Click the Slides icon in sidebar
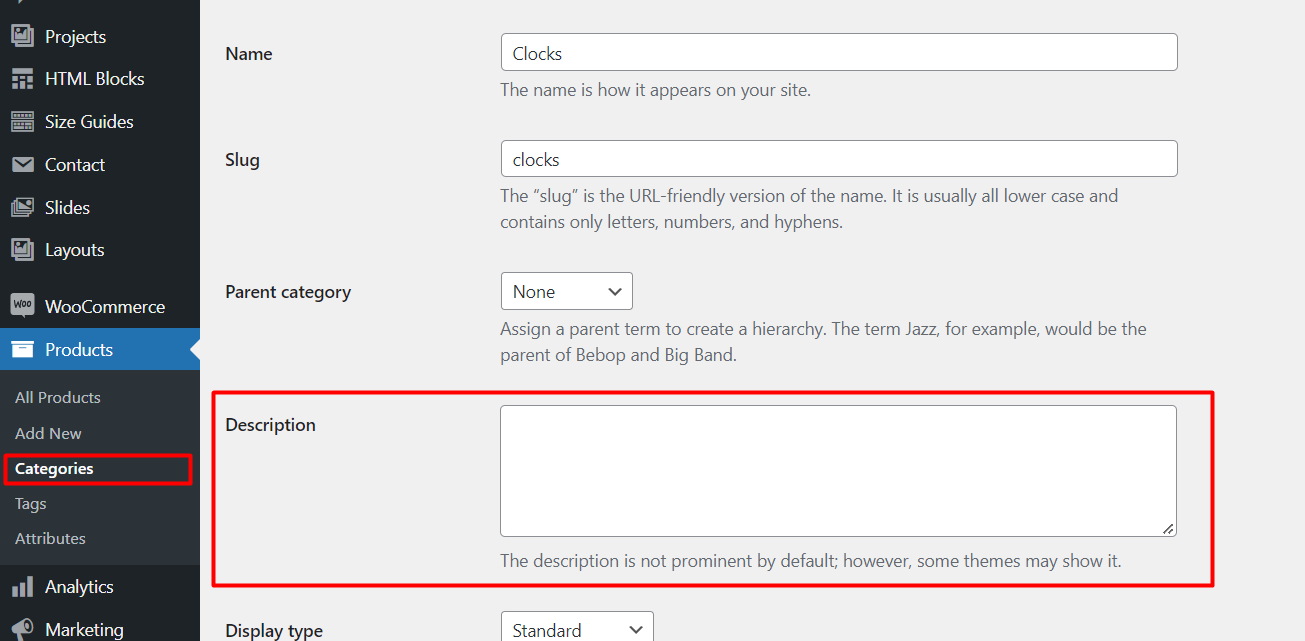 click(x=22, y=208)
